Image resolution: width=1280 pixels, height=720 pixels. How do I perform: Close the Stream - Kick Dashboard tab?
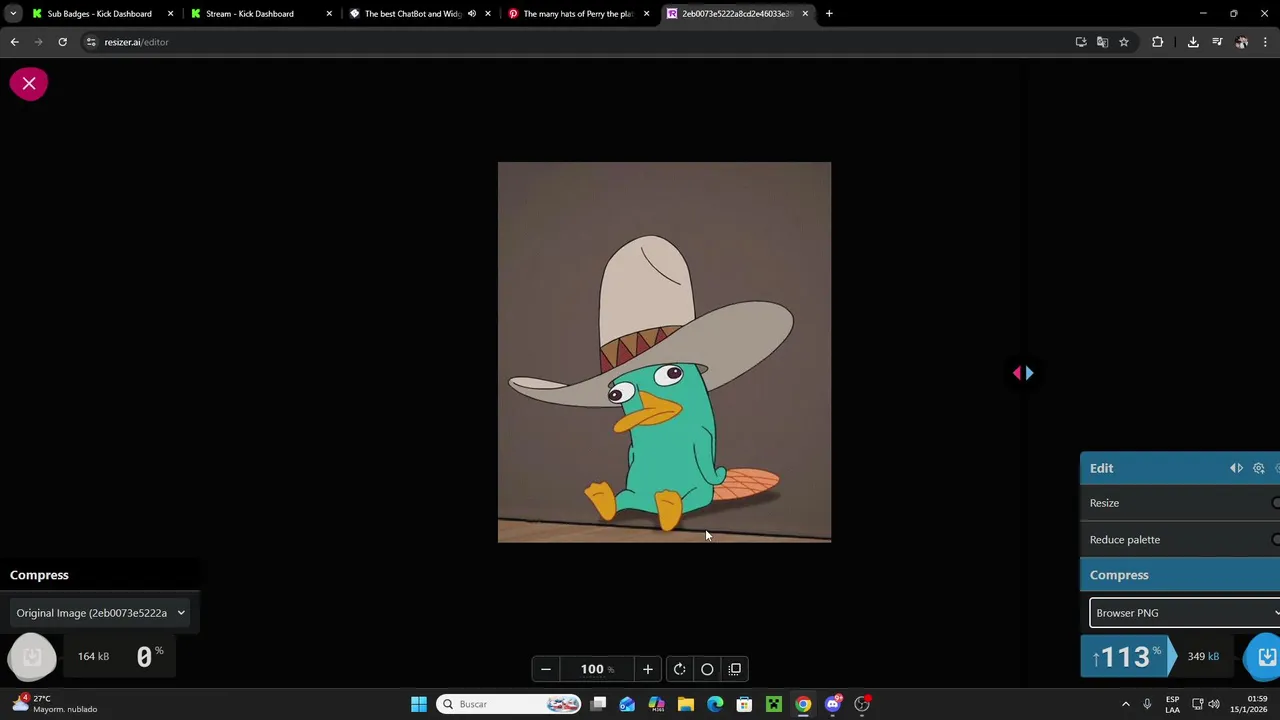329,14
